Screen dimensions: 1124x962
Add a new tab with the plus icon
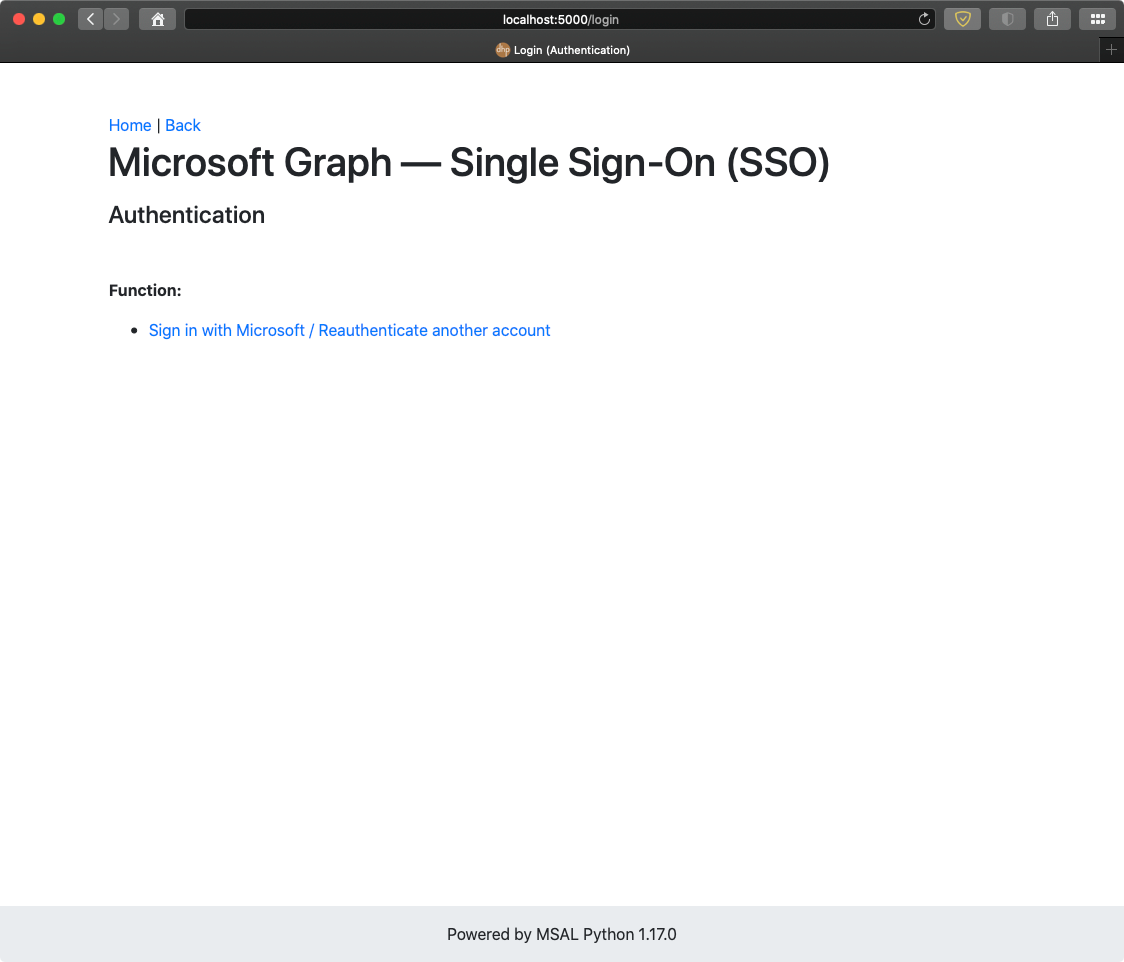(x=1111, y=49)
